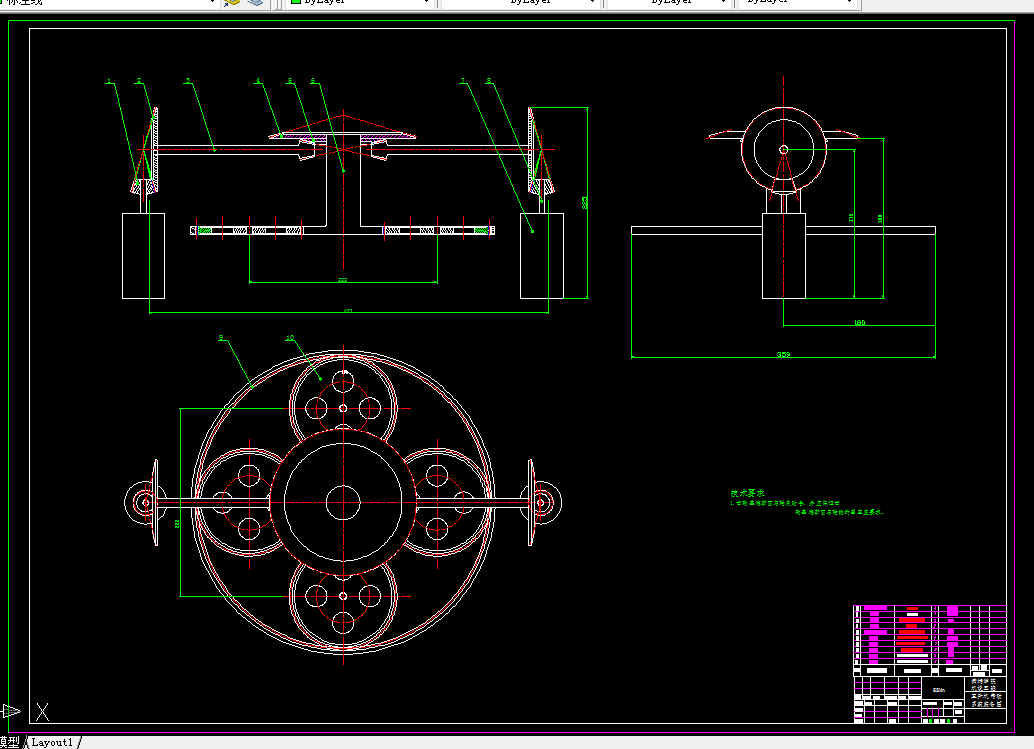
Task: Select part balloon number 9
Action: pos(222,338)
